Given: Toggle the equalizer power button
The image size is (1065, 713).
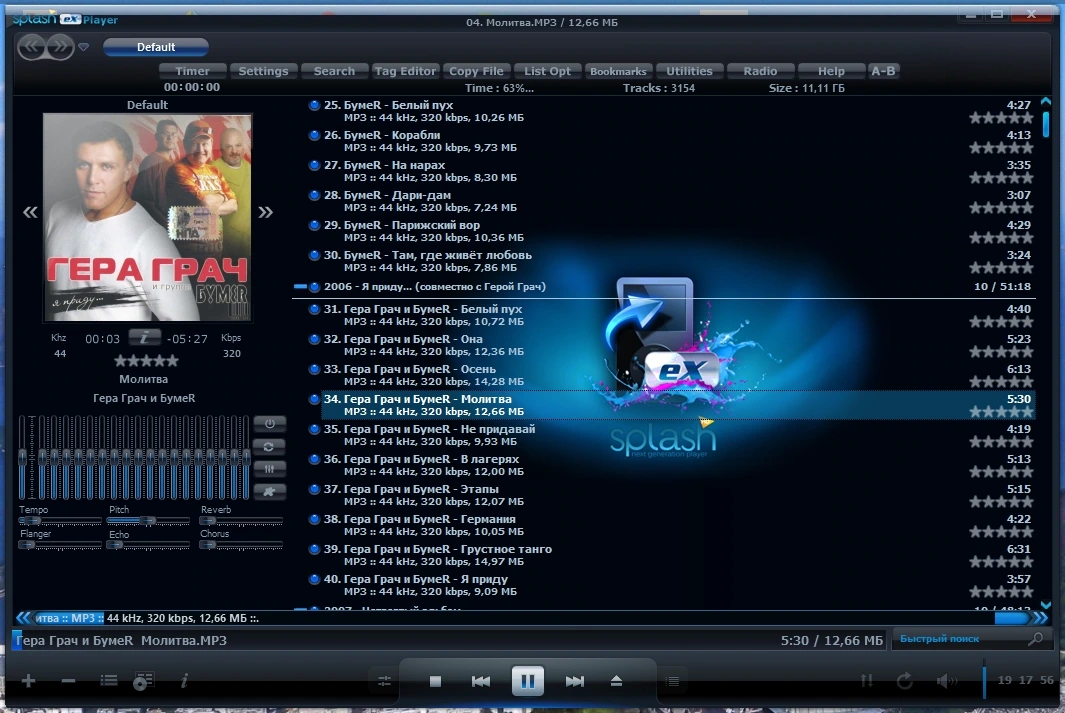Looking at the screenshot, I should point(270,424).
